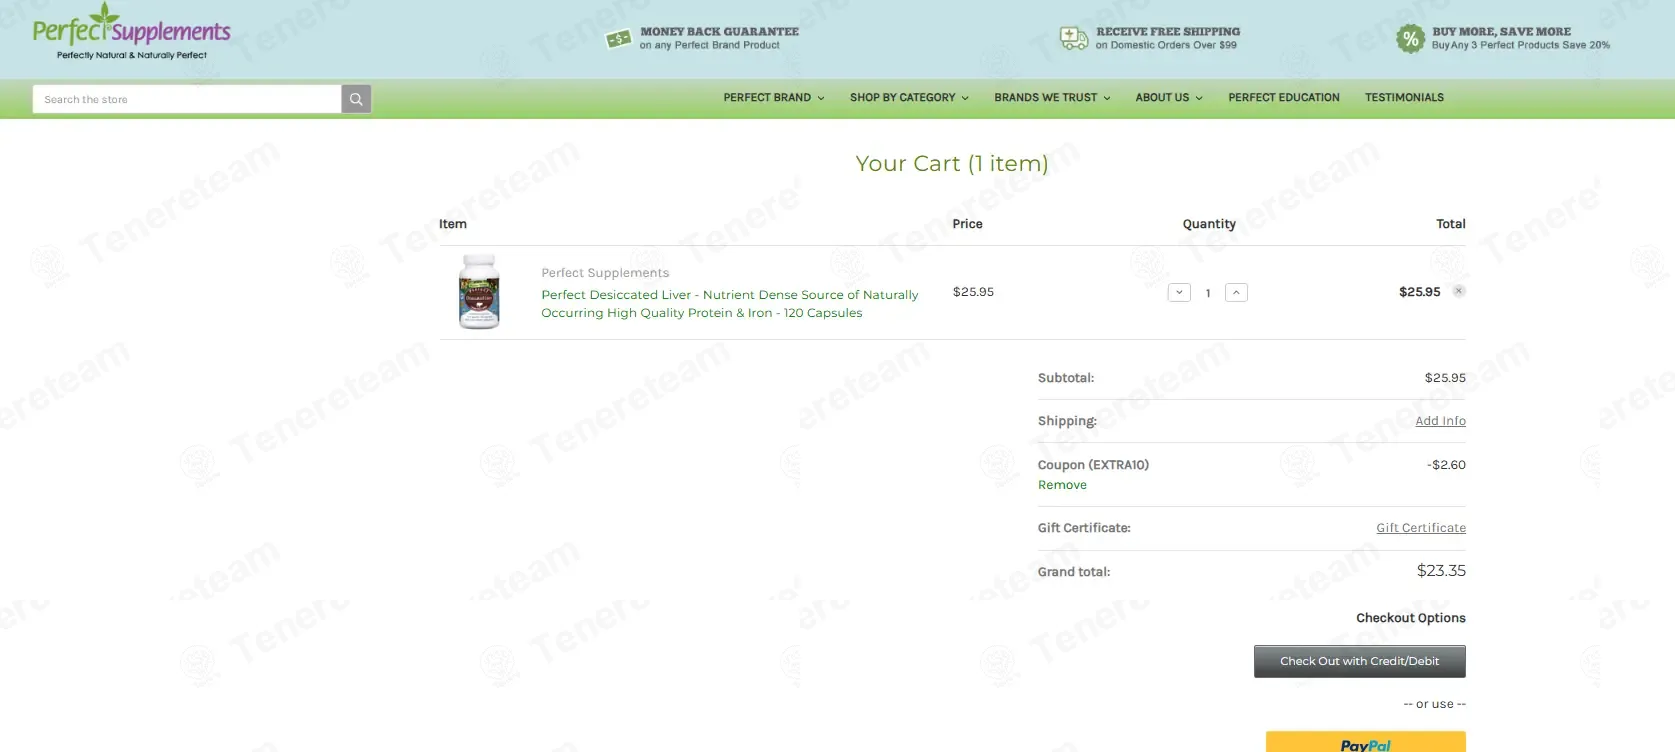Image resolution: width=1675 pixels, height=752 pixels.
Task: Open Brands We Trust dropdown
Action: (x=1052, y=98)
